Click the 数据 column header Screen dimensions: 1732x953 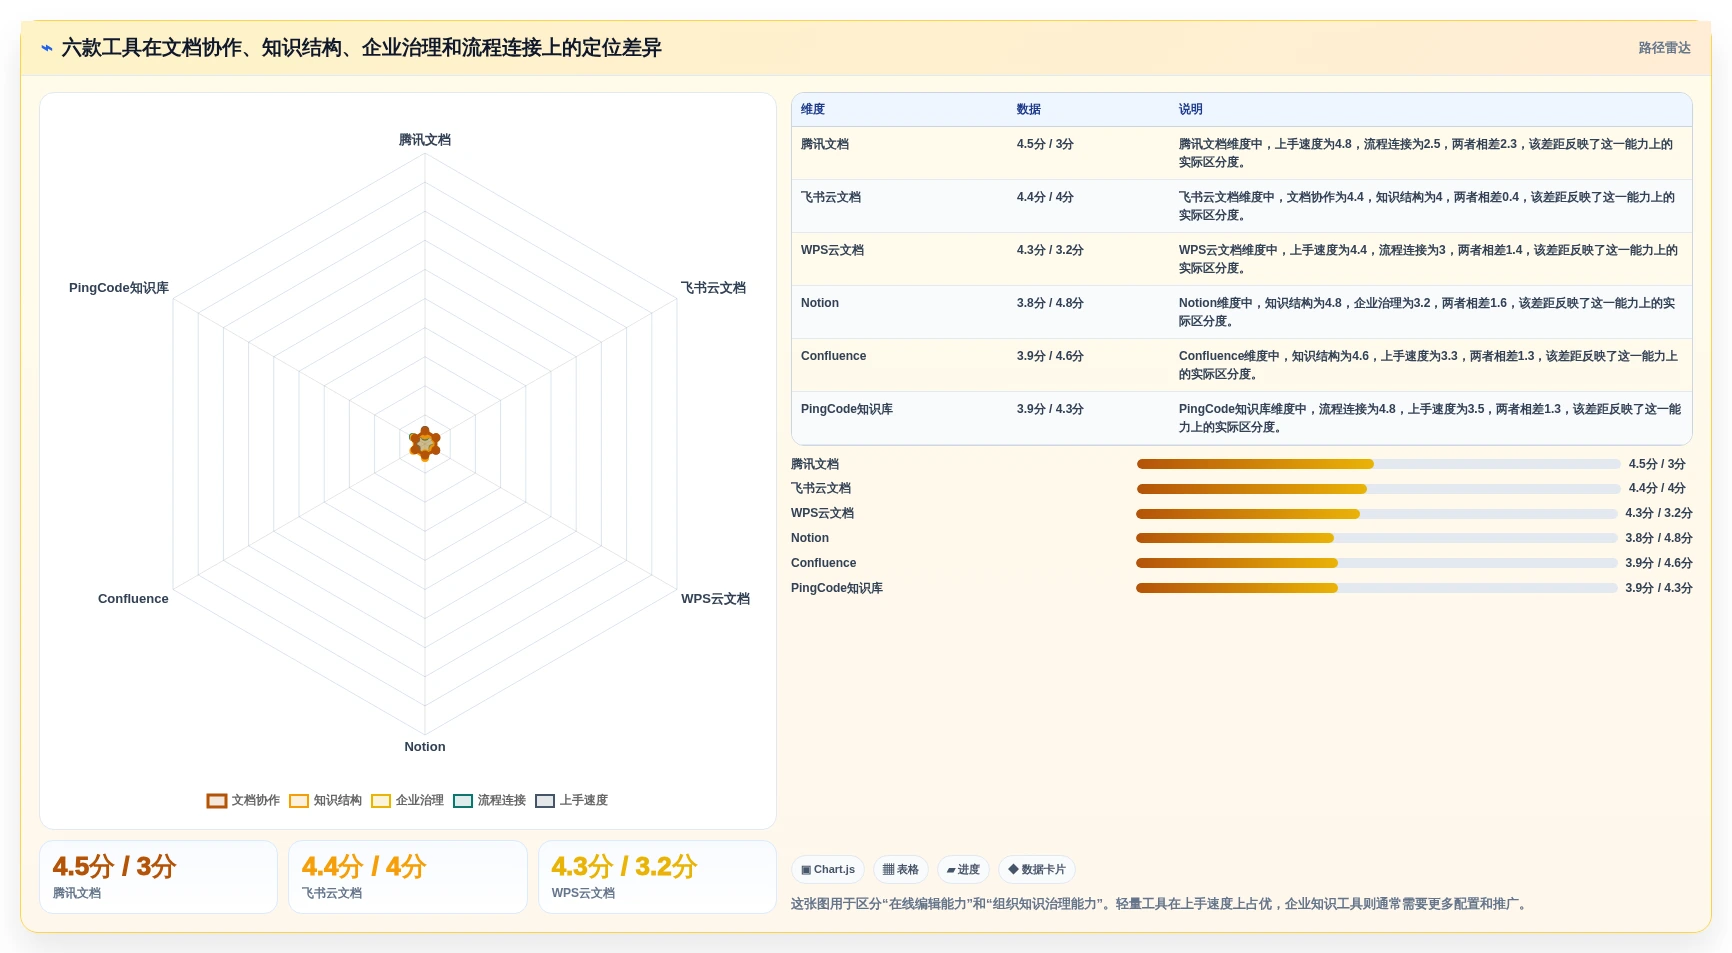[1029, 110]
